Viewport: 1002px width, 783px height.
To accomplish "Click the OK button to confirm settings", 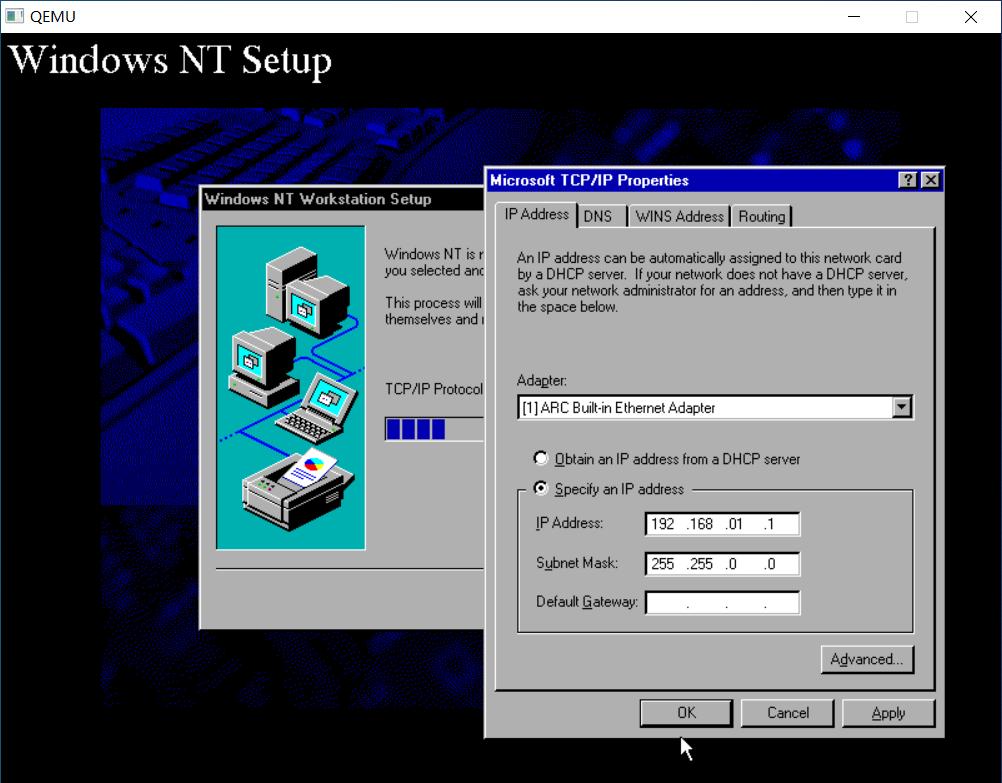I will (x=685, y=712).
